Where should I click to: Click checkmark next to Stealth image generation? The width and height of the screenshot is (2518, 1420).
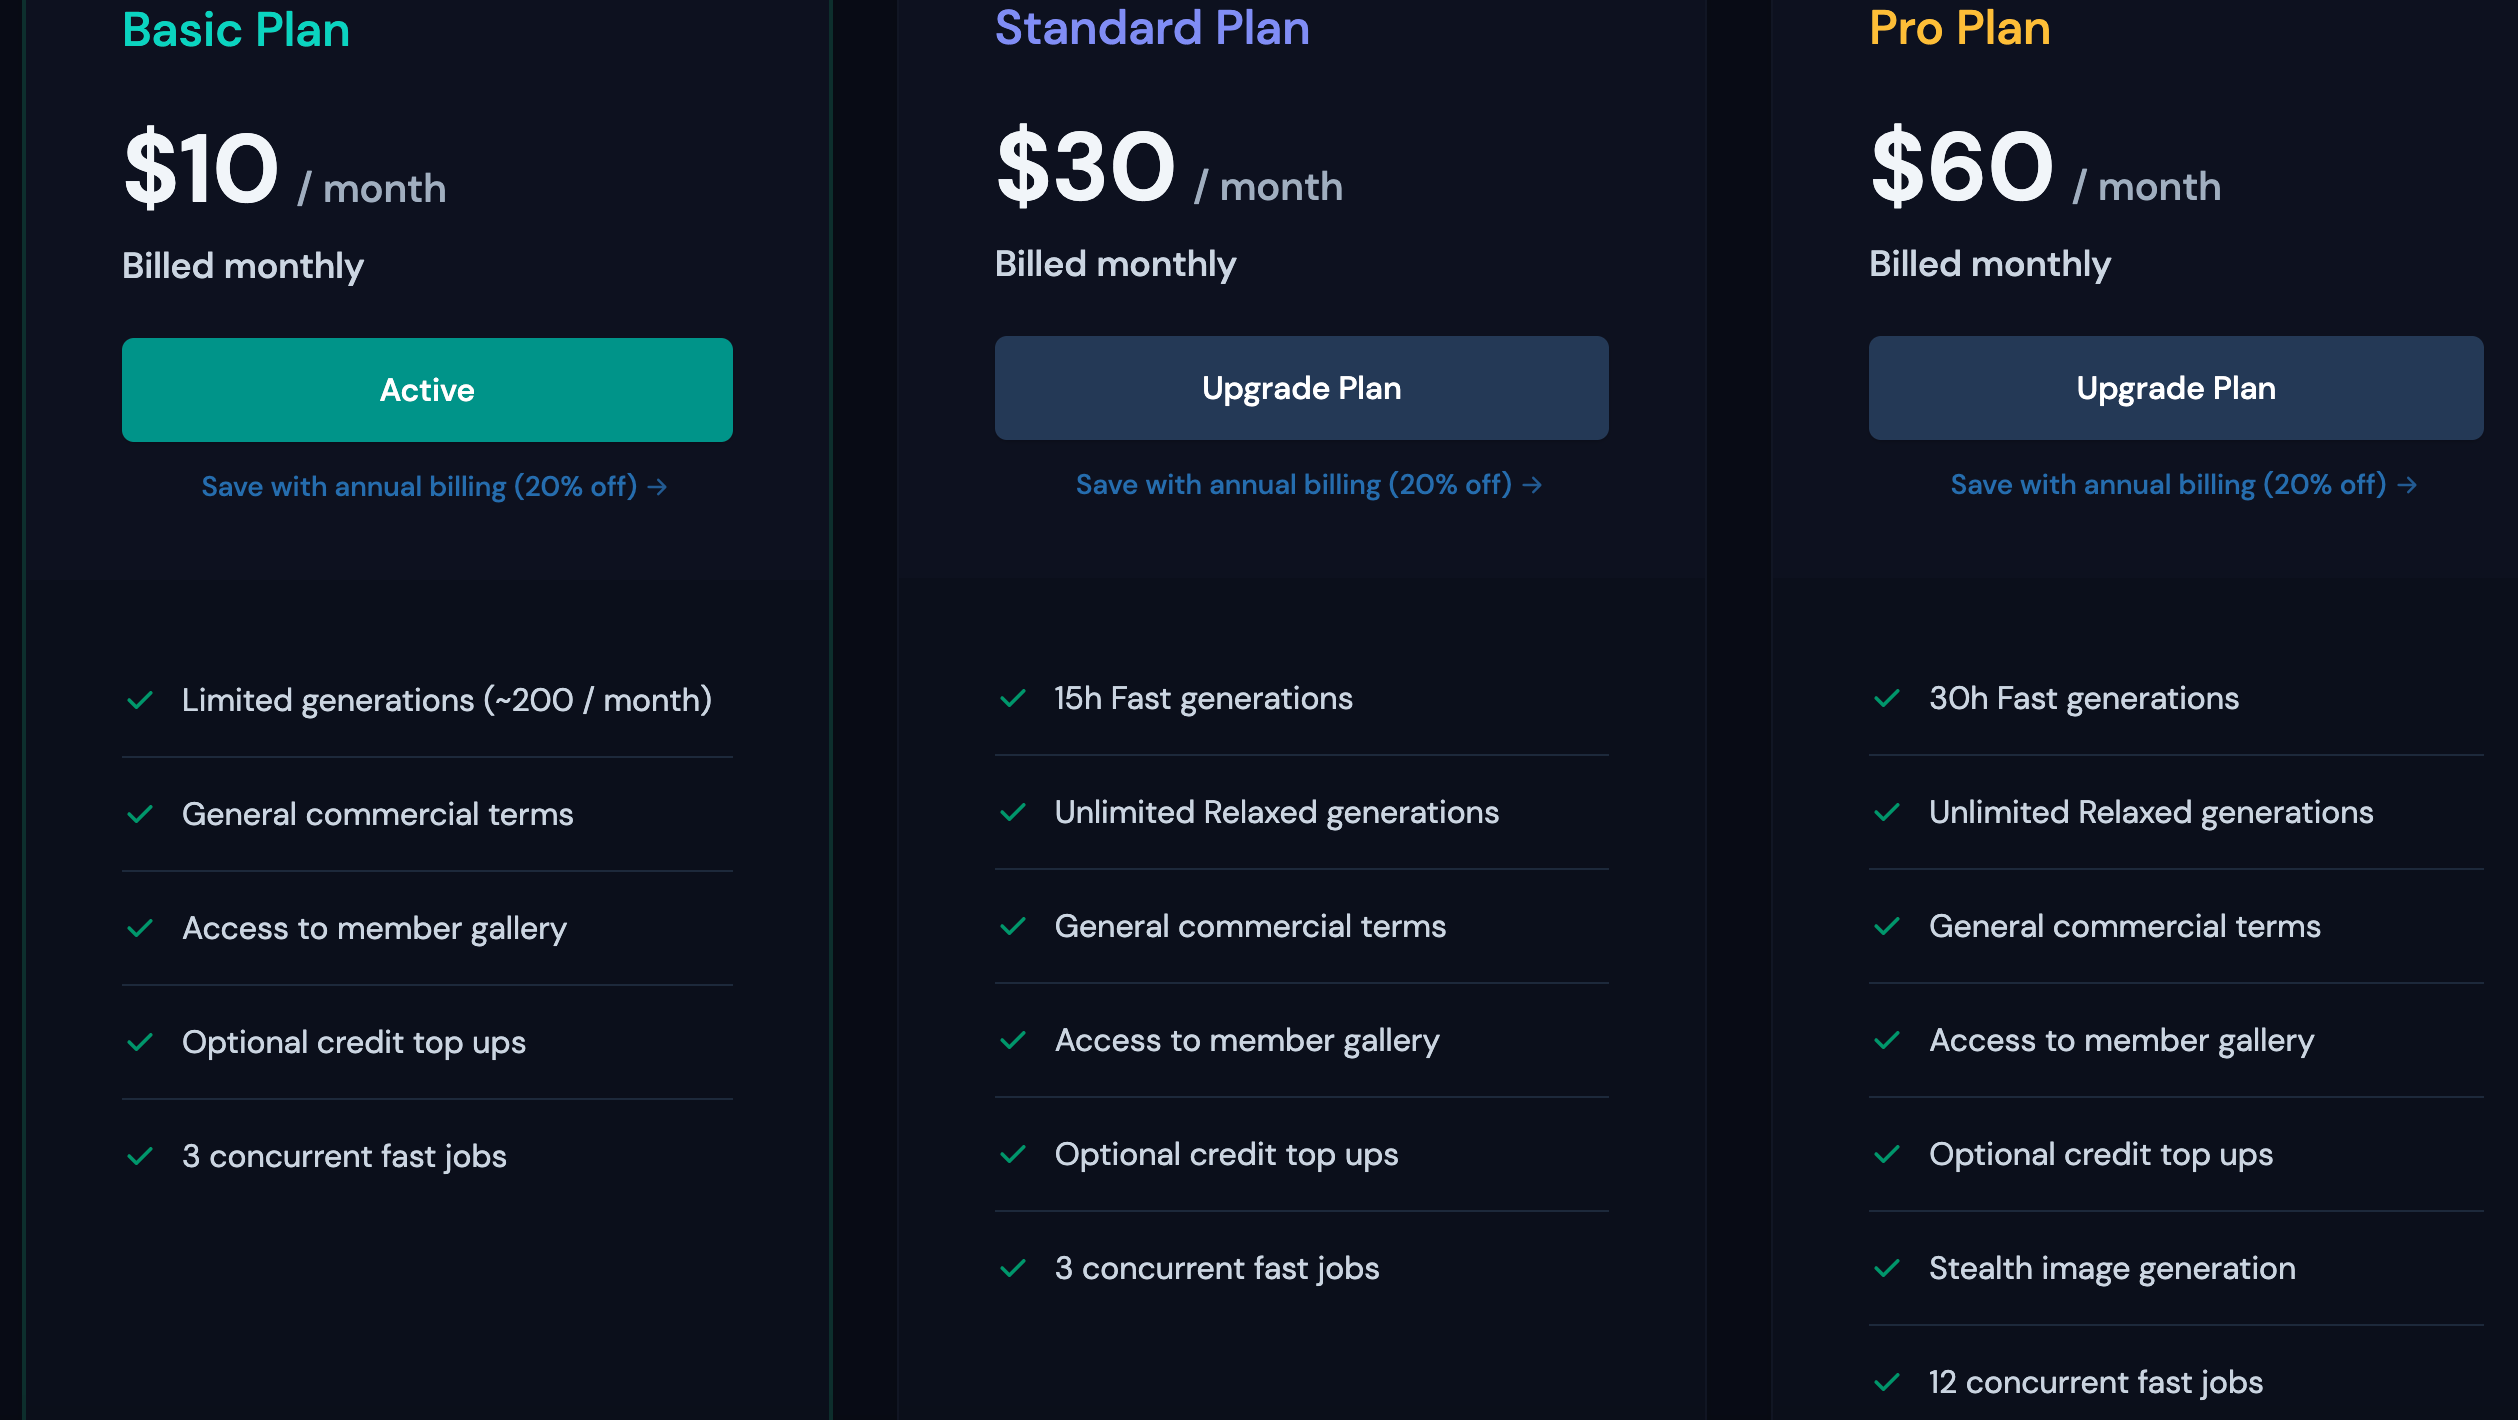click(1887, 1268)
